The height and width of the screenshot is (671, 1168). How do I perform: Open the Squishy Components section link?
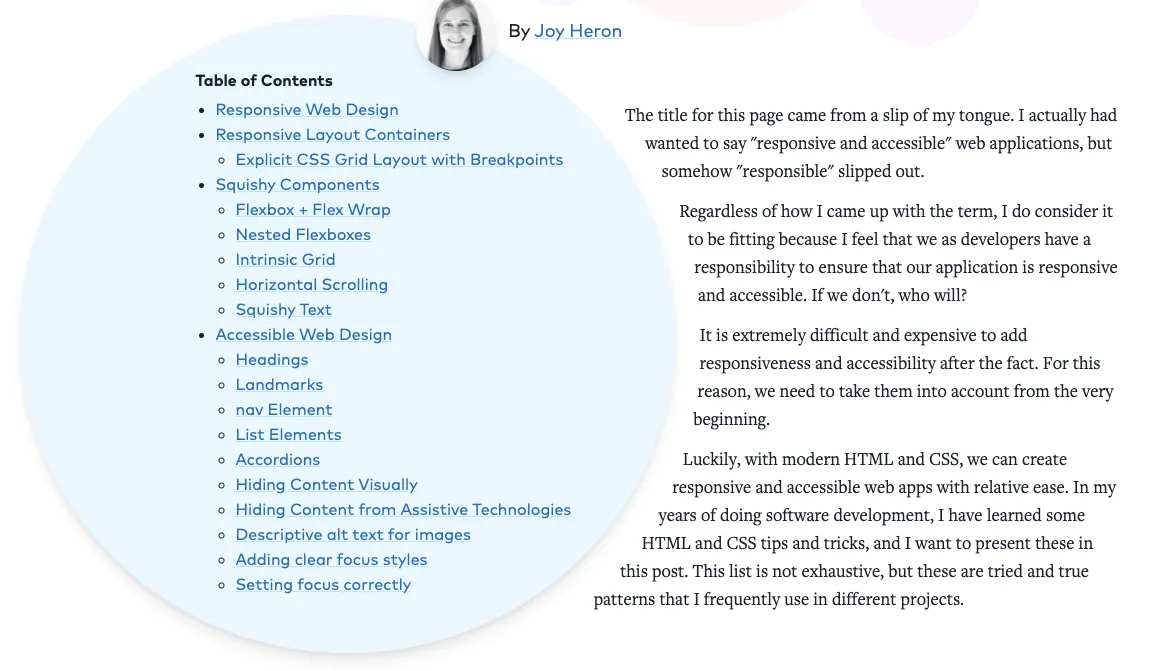tap(297, 185)
